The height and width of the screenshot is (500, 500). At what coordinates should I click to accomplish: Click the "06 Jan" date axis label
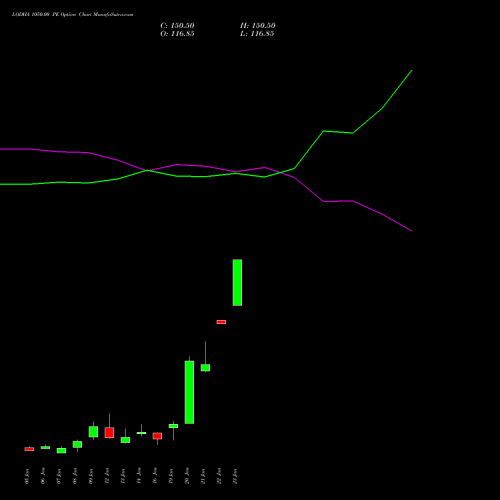pyautogui.click(x=43, y=476)
